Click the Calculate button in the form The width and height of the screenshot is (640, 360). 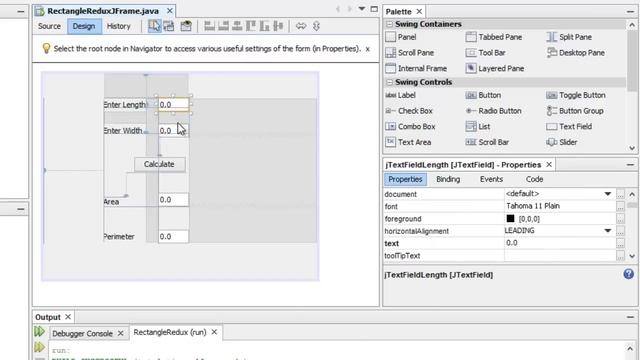pyautogui.click(x=159, y=164)
